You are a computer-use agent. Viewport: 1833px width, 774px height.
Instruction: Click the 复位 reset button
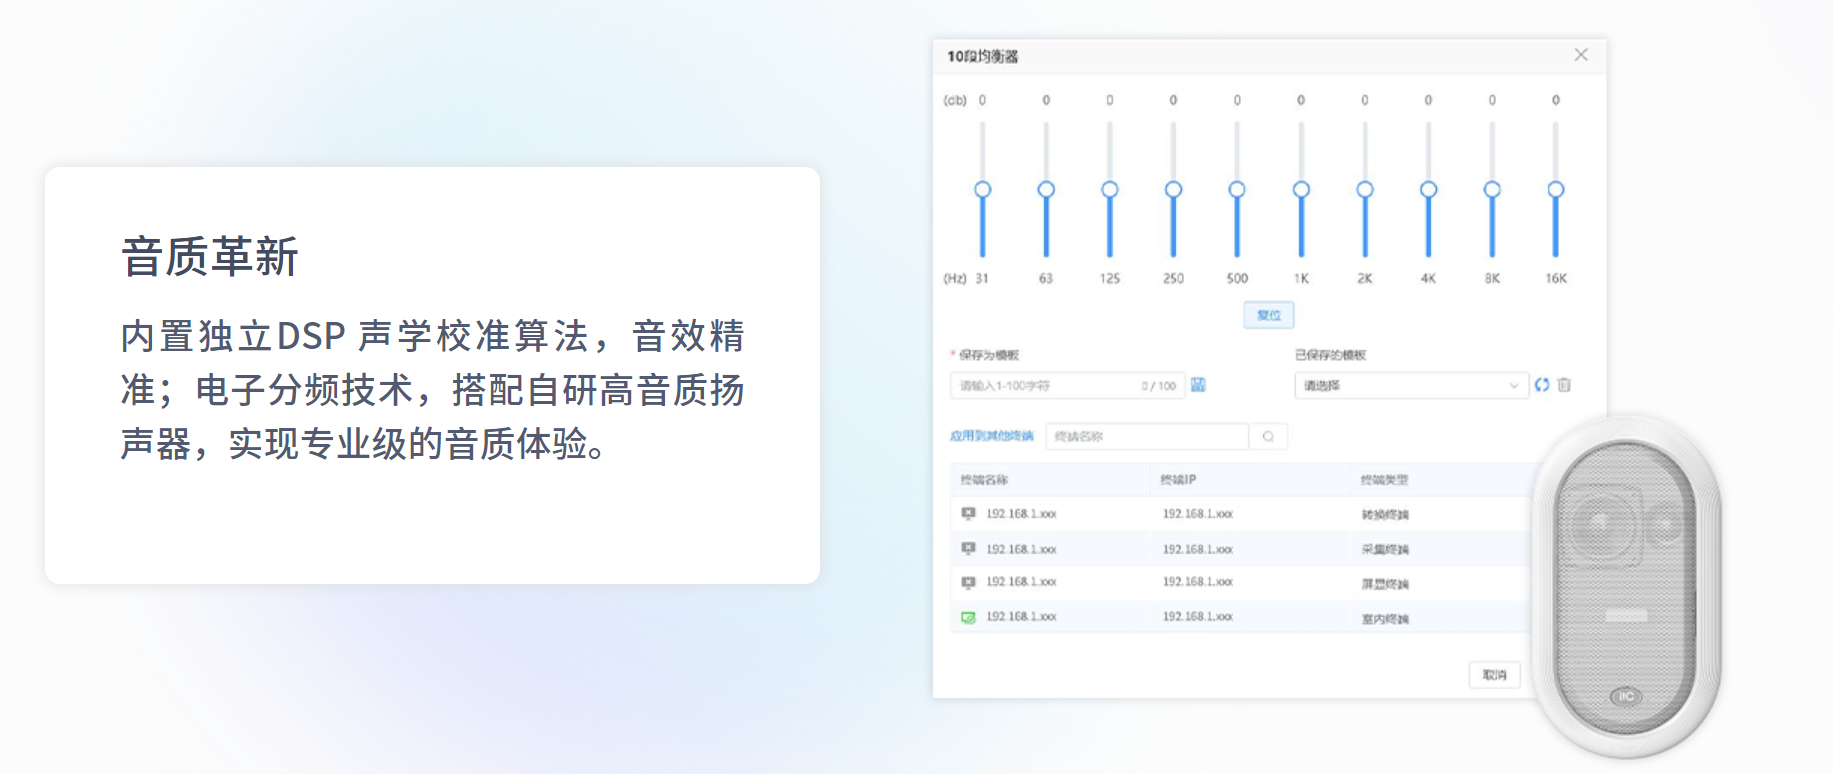[x=1269, y=315]
